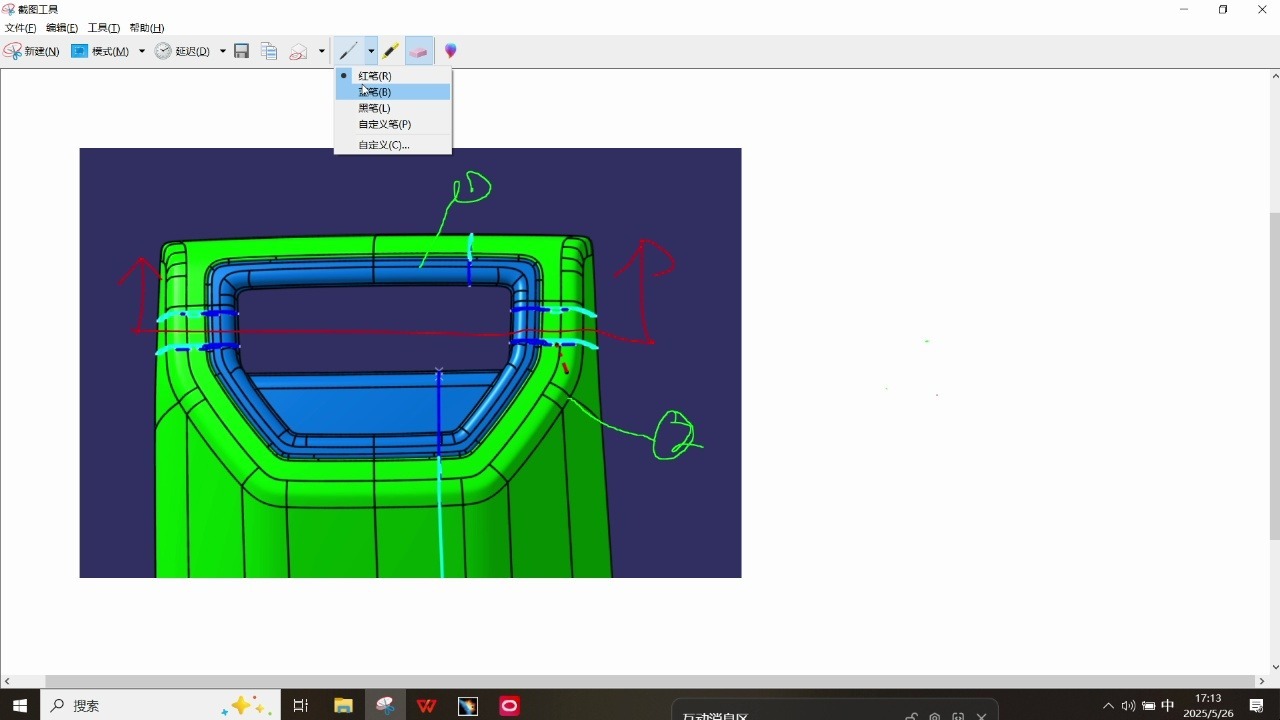Image resolution: width=1280 pixels, height=720 pixels.
Task: Select the yellow Highlighter tool
Action: [x=391, y=51]
